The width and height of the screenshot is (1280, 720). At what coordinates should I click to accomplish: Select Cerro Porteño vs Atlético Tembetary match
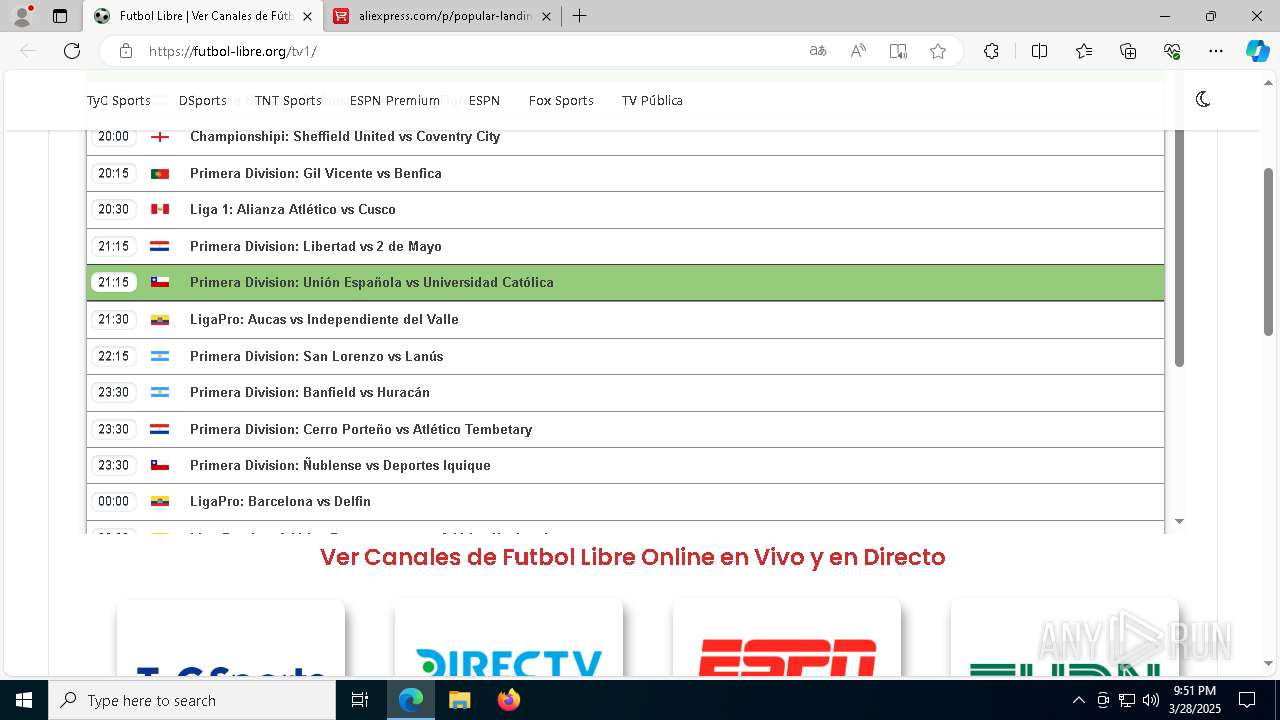click(x=625, y=429)
